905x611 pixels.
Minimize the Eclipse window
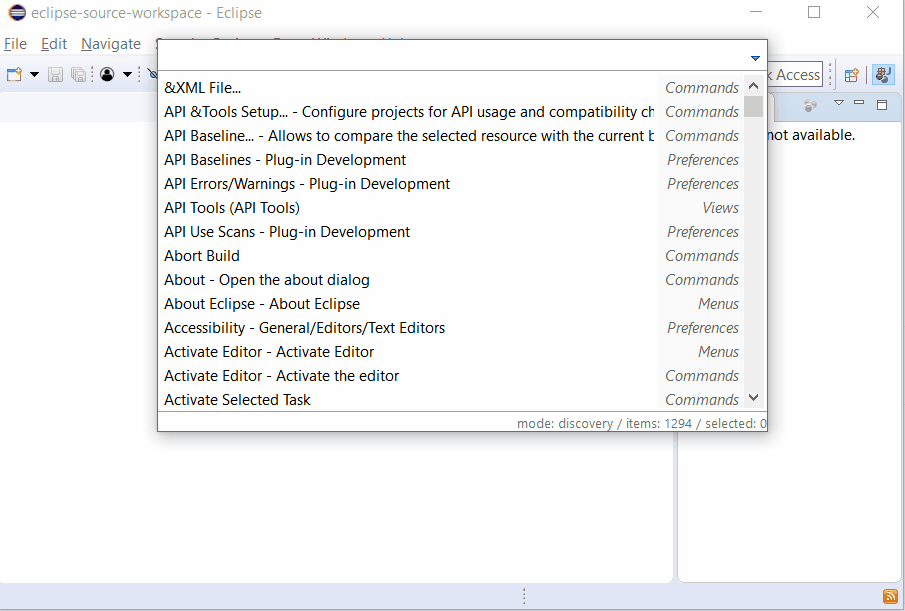756,12
